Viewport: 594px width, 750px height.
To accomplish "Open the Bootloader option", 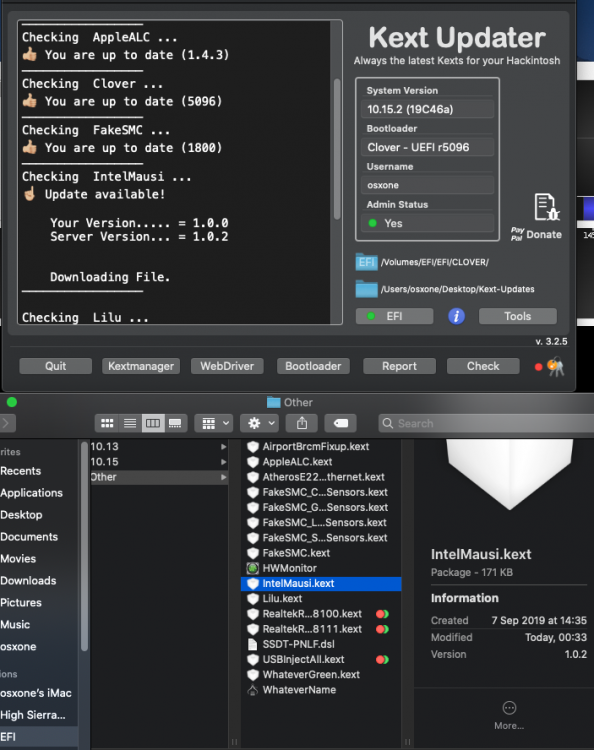I will click(x=313, y=366).
